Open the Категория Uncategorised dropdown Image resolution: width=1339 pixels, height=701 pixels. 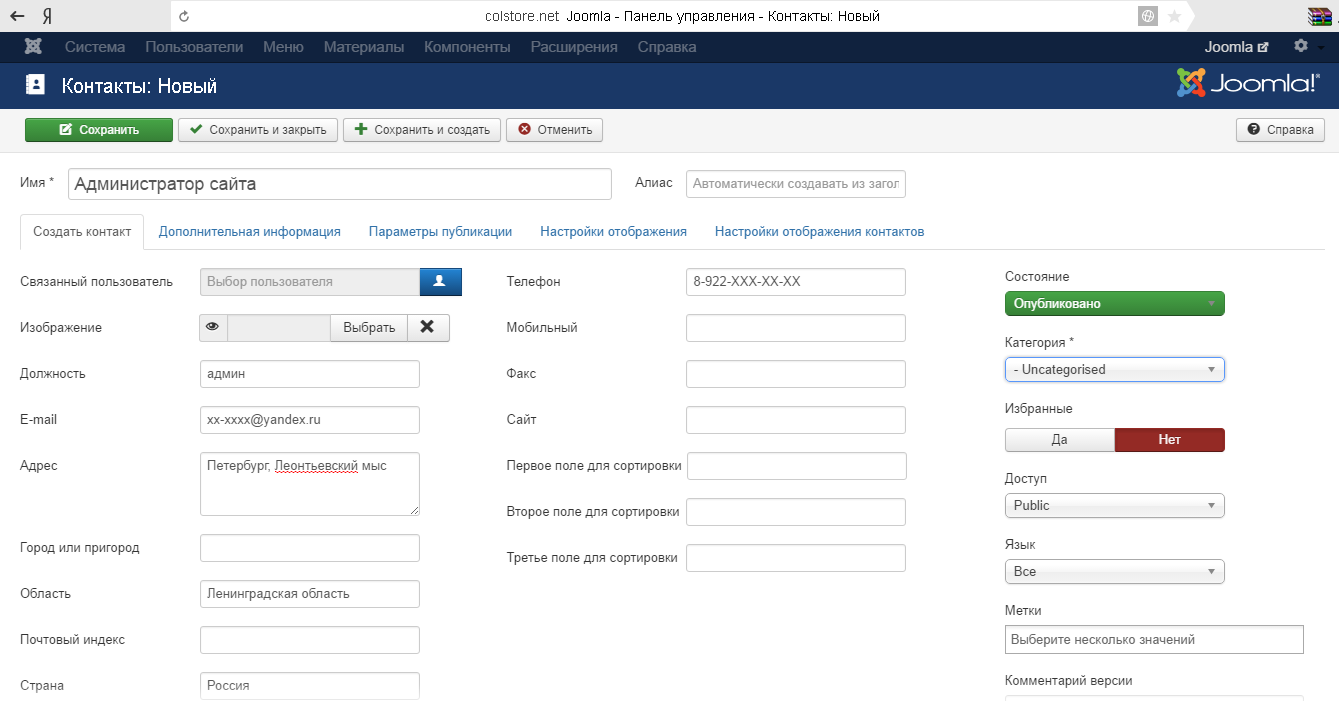[1114, 370]
